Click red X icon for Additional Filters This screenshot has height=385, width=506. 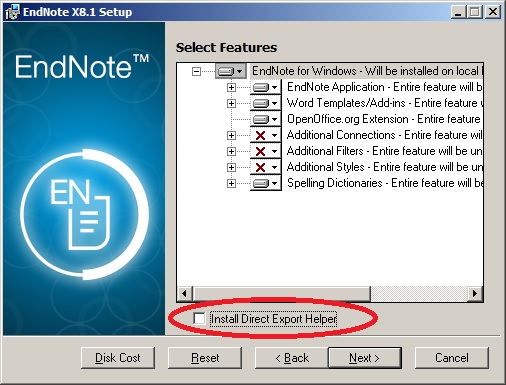click(266, 151)
